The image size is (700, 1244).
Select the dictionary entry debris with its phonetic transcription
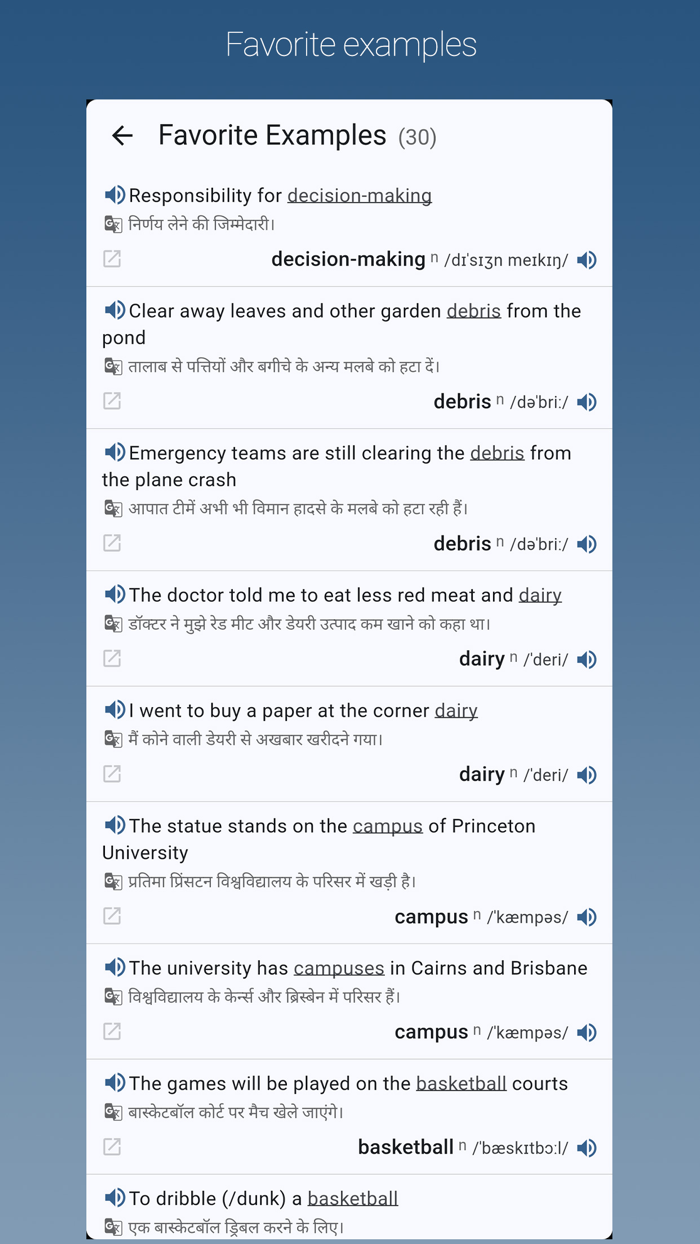[x=463, y=402]
